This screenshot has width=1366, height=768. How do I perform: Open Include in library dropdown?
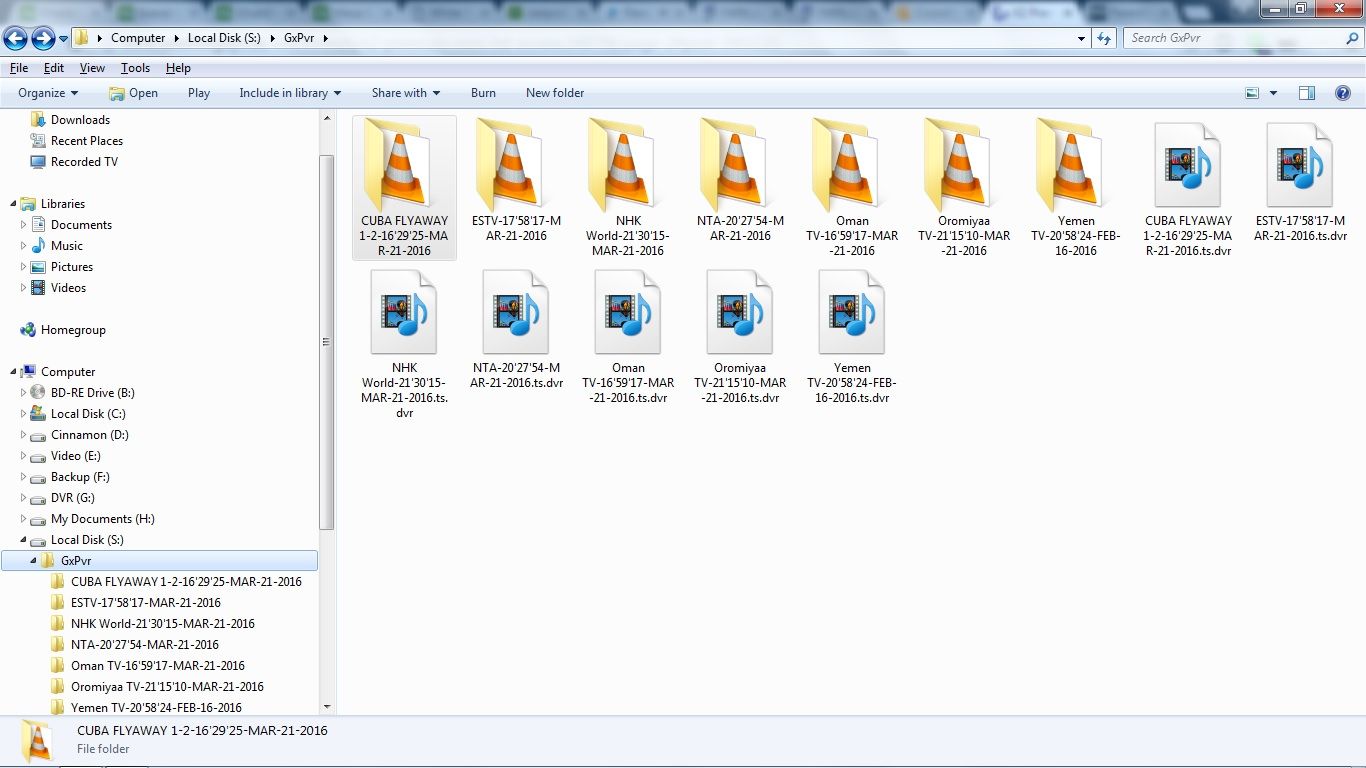290,93
